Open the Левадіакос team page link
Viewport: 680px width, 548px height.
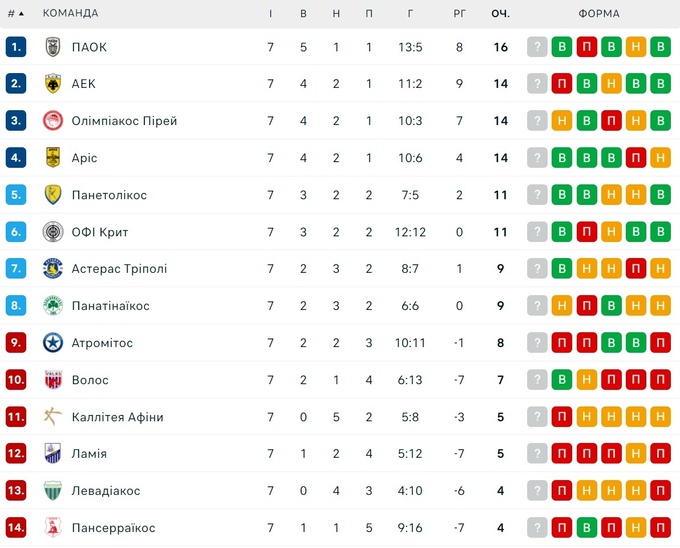tap(106, 491)
